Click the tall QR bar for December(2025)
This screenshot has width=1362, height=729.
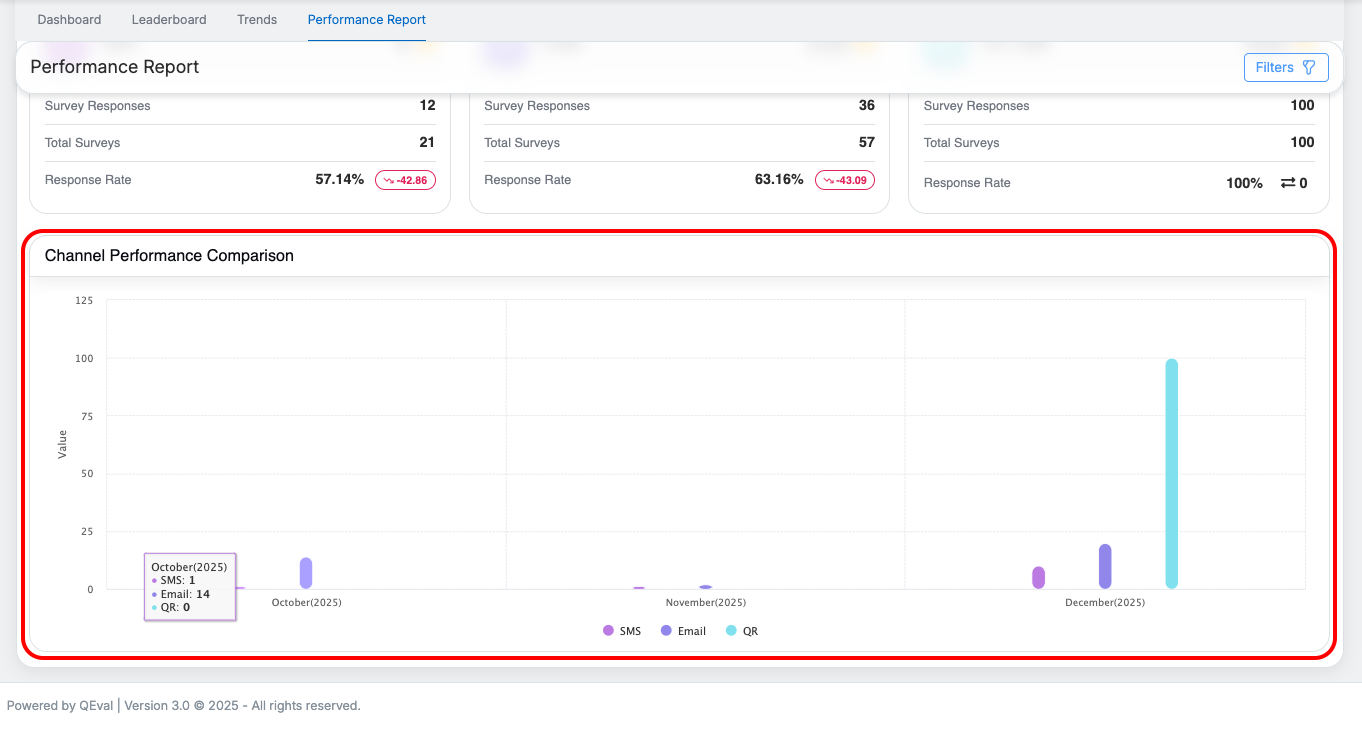click(x=1171, y=473)
